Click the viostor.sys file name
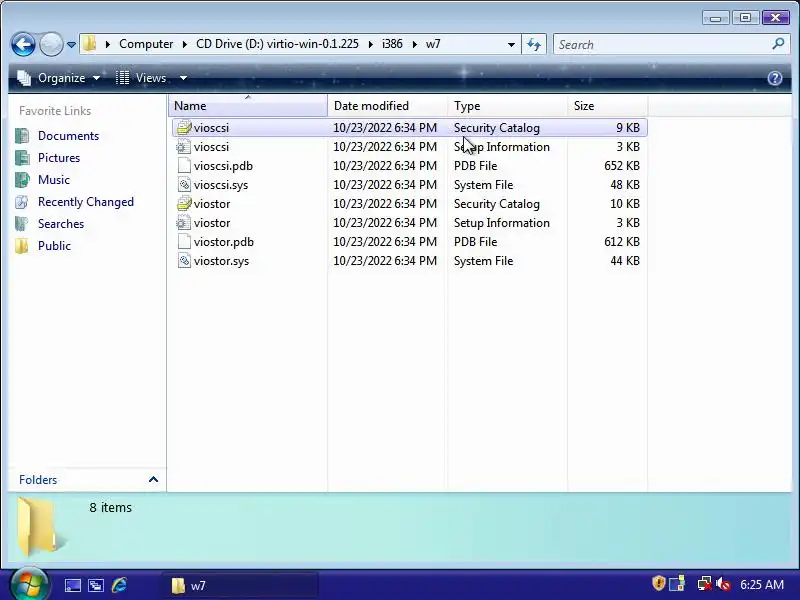800x600 pixels. 221,261
